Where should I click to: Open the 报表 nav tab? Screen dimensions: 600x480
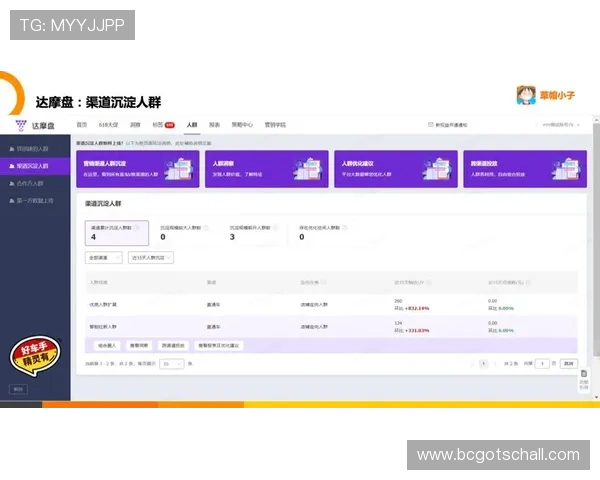tap(214, 125)
